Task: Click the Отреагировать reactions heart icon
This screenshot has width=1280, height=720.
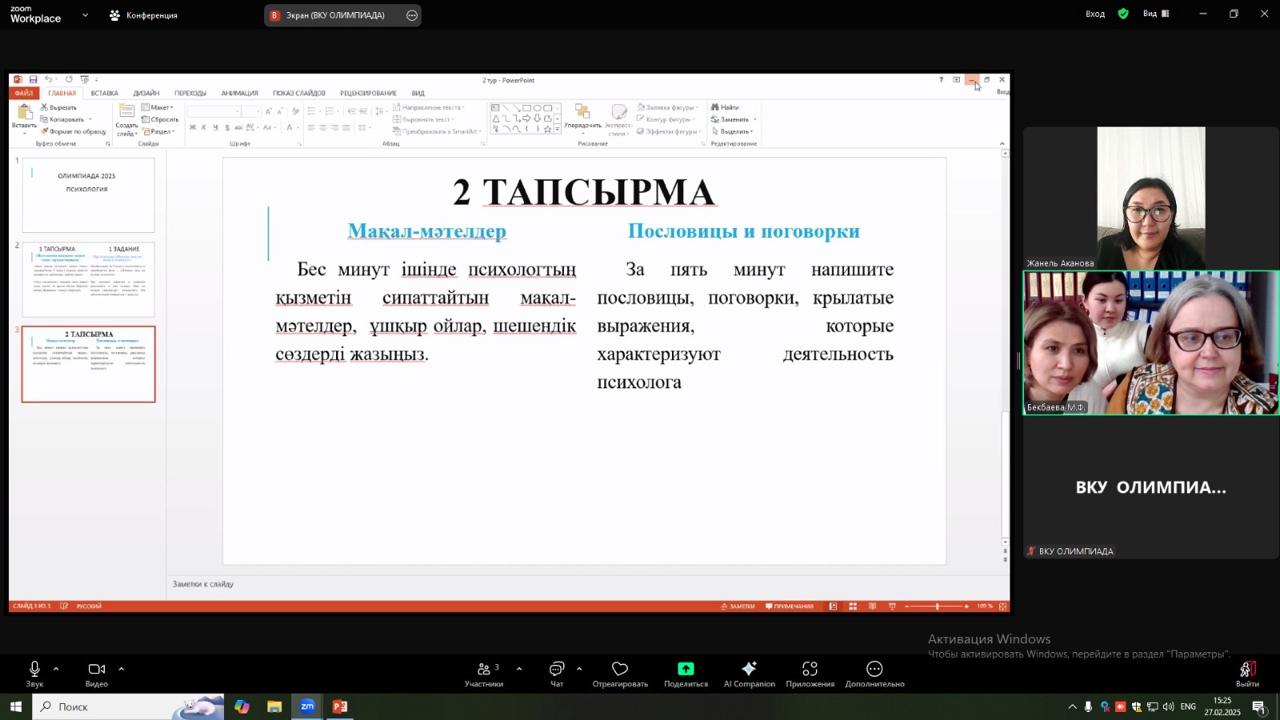Action: (x=620, y=669)
